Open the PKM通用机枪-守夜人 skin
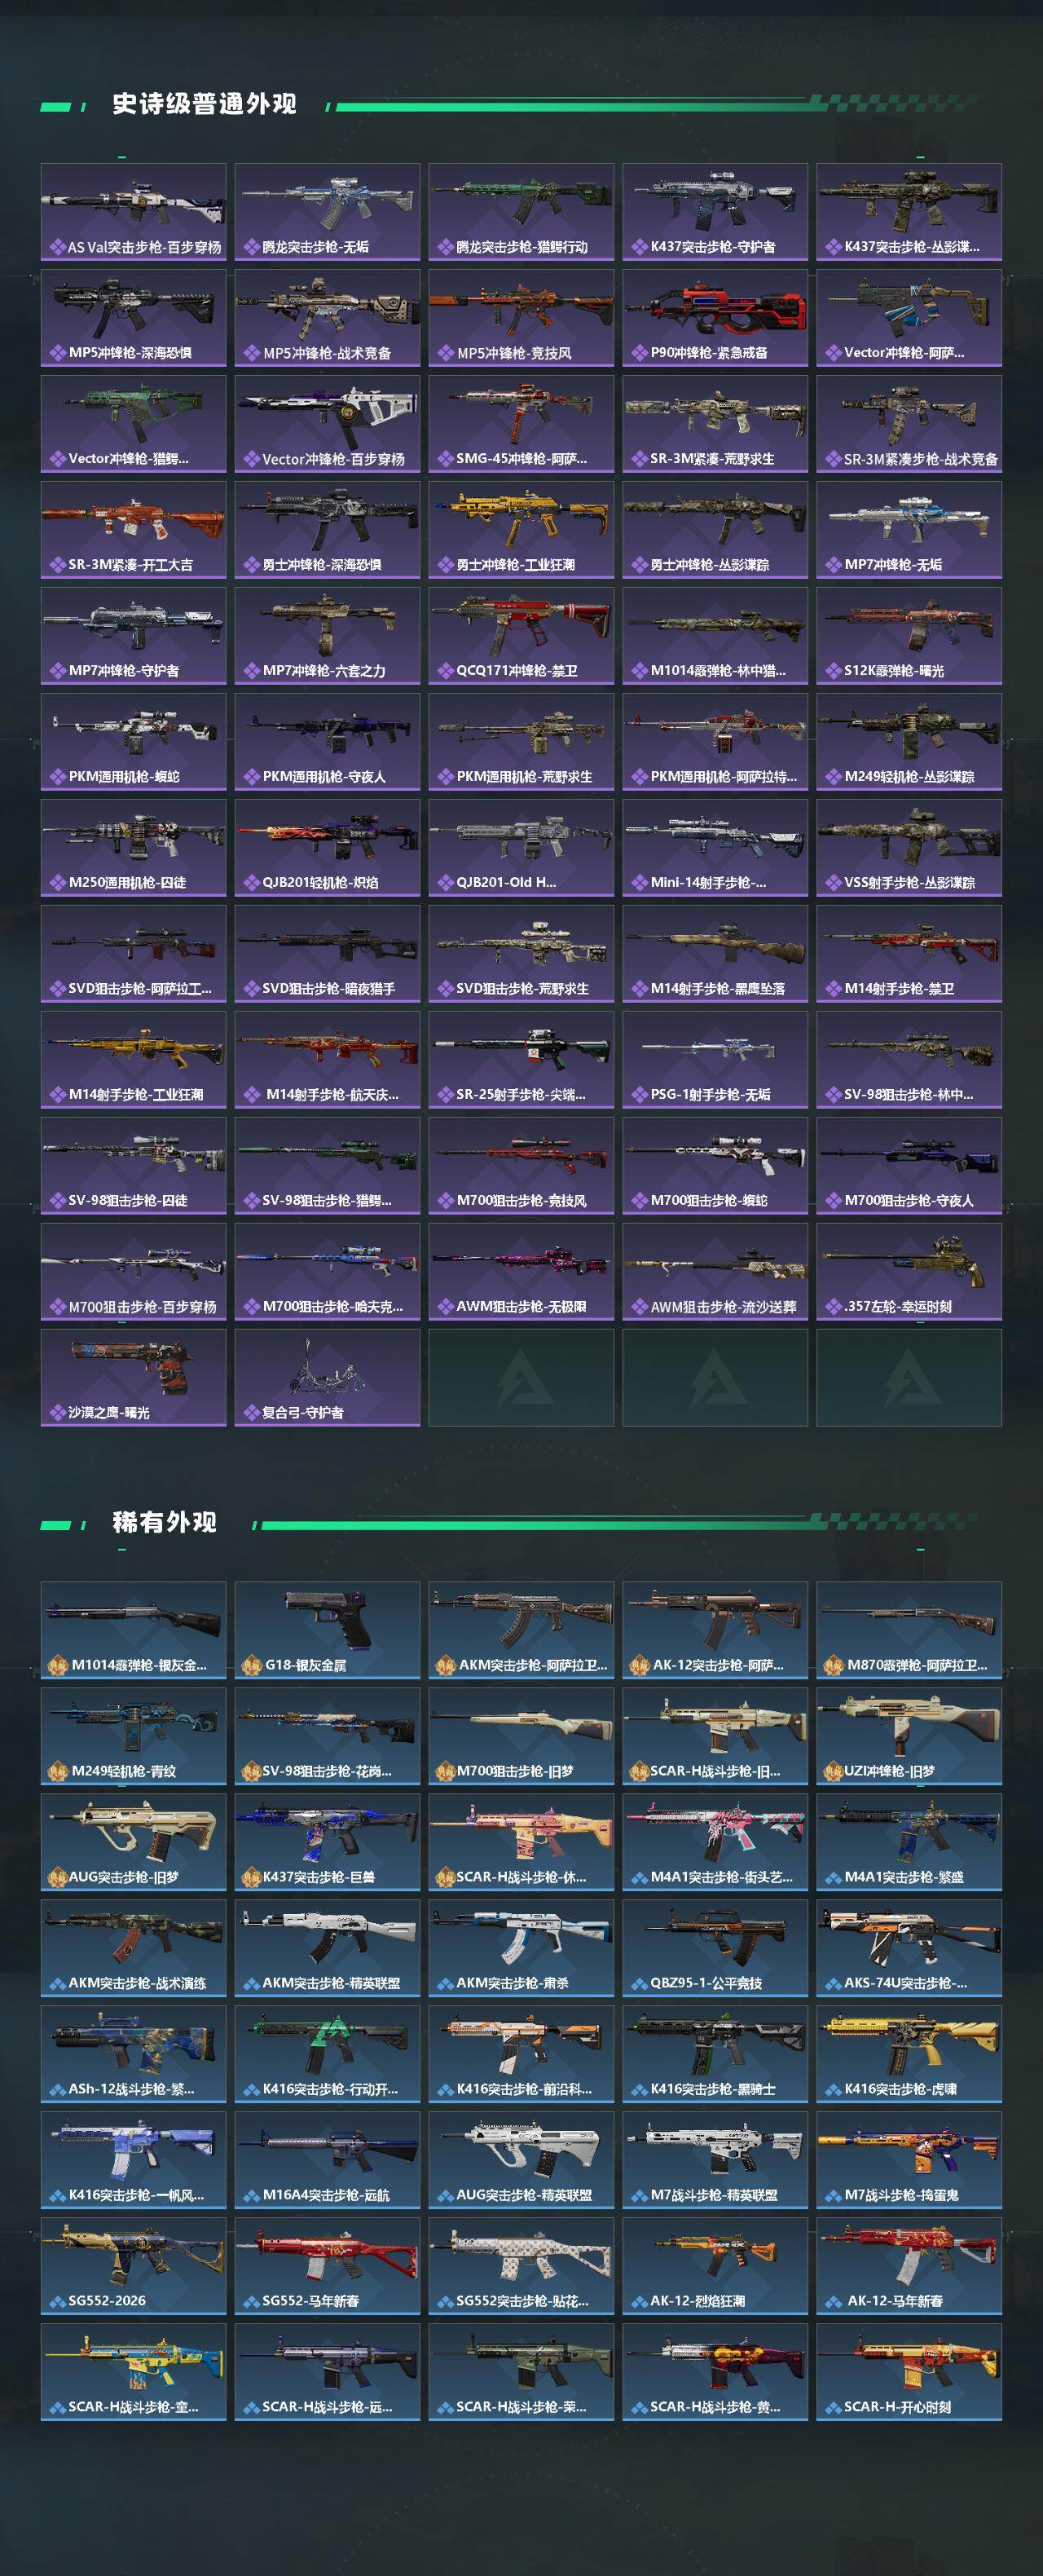This screenshot has width=1043, height=2576. point(327,742)
